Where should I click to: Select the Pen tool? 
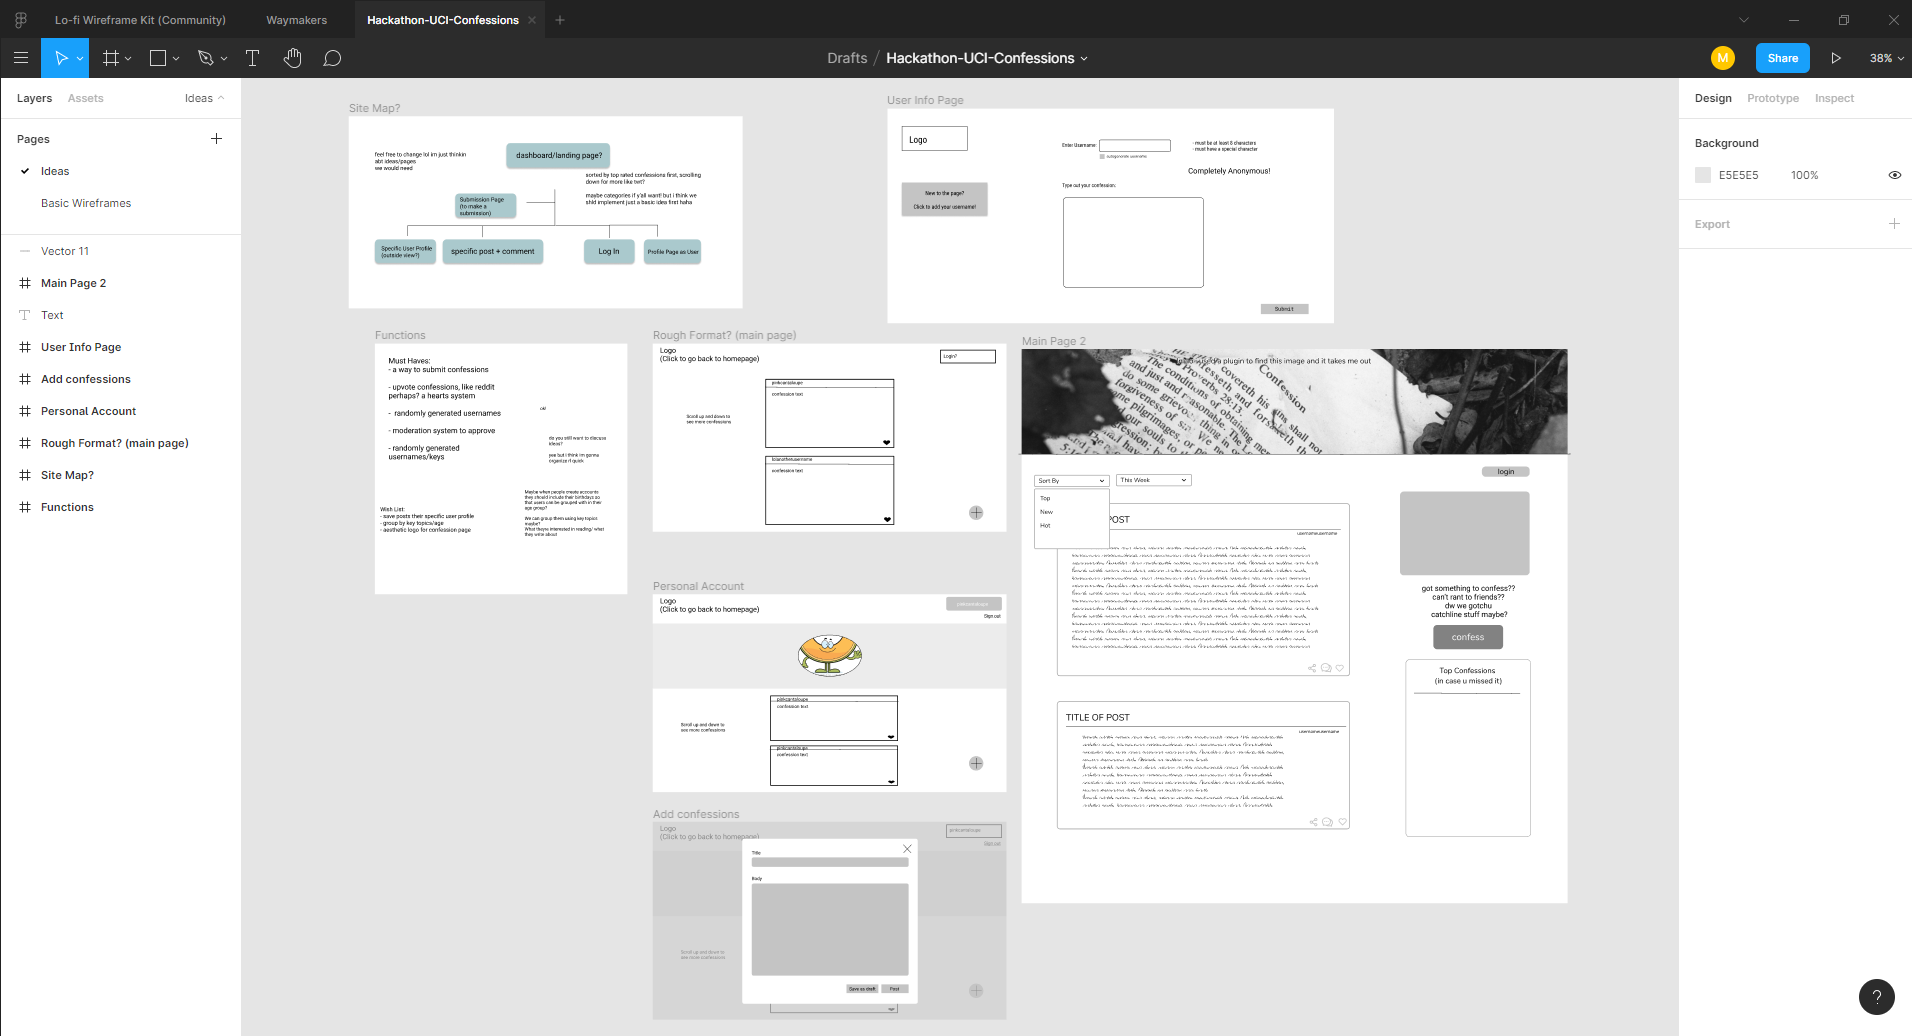(x=206, y=58)
